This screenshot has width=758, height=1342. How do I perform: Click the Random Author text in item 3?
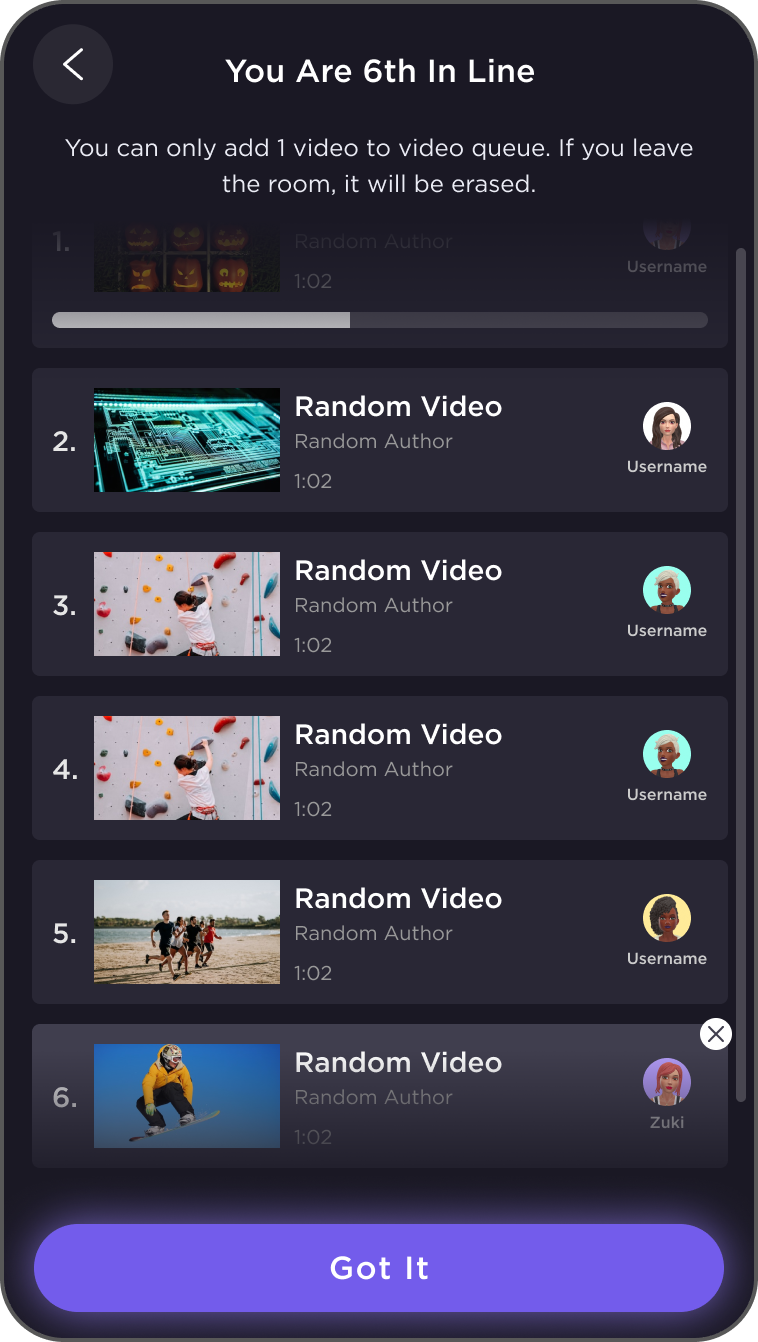tap(374, 605)
